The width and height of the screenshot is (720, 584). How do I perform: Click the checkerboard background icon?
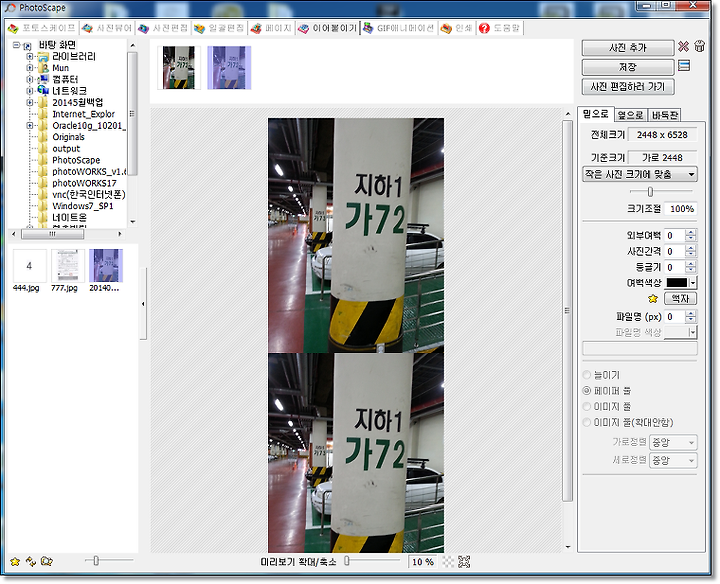(448, 562)
